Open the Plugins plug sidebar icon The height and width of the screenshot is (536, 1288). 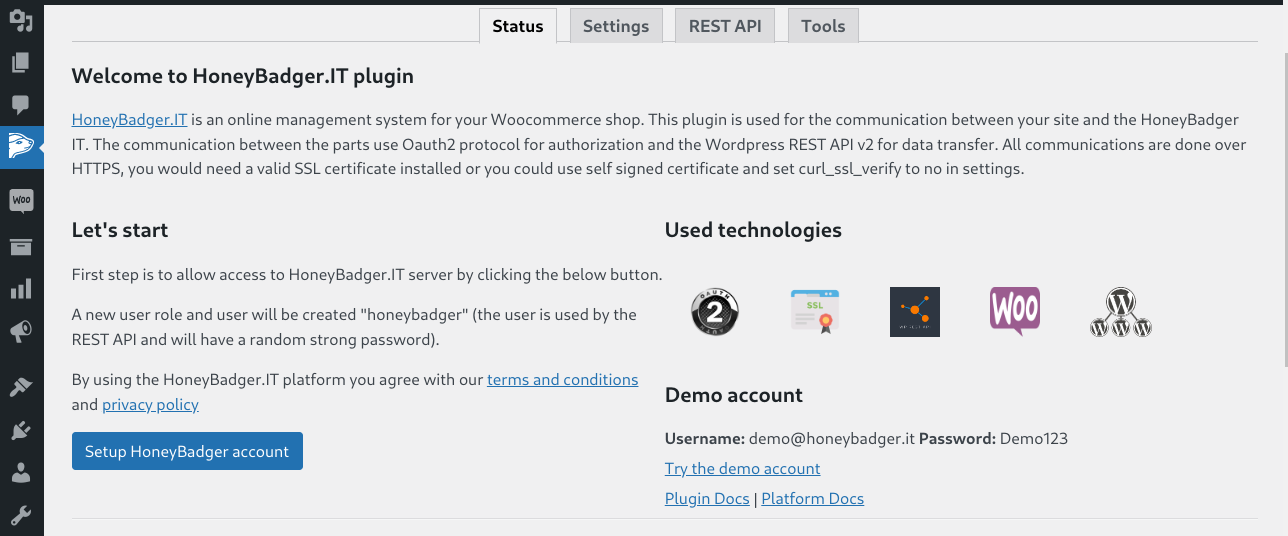click(21, 430)
